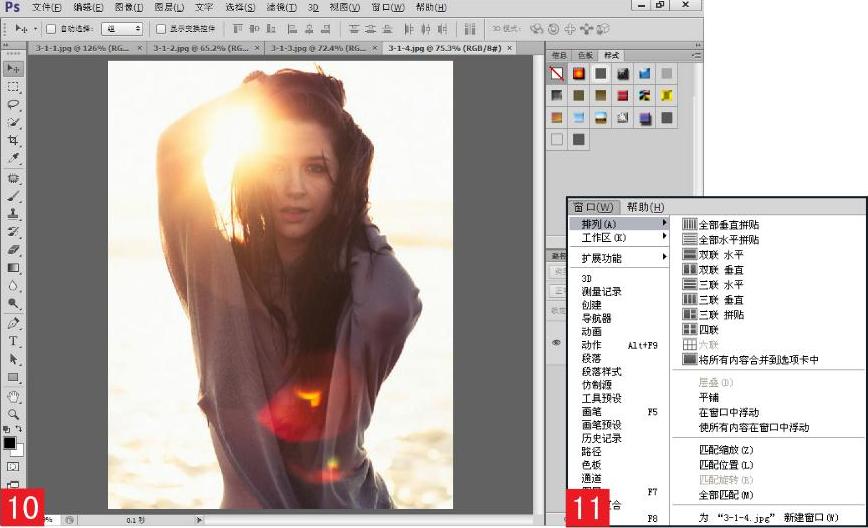Viewport: 868px width, 528px height.
Task: Click the Quick Mask mode icon
Action: [13, 467]
